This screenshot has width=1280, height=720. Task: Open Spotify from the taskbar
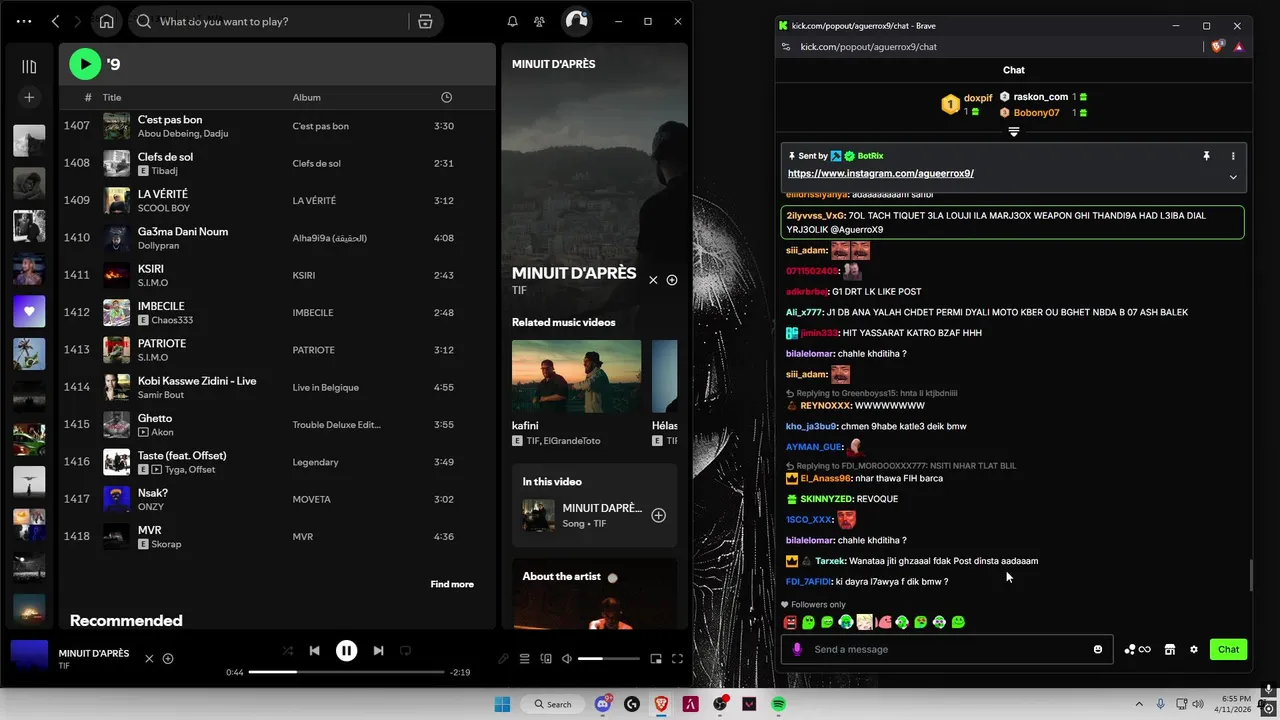pyautogui.click(x=778, y=704)
